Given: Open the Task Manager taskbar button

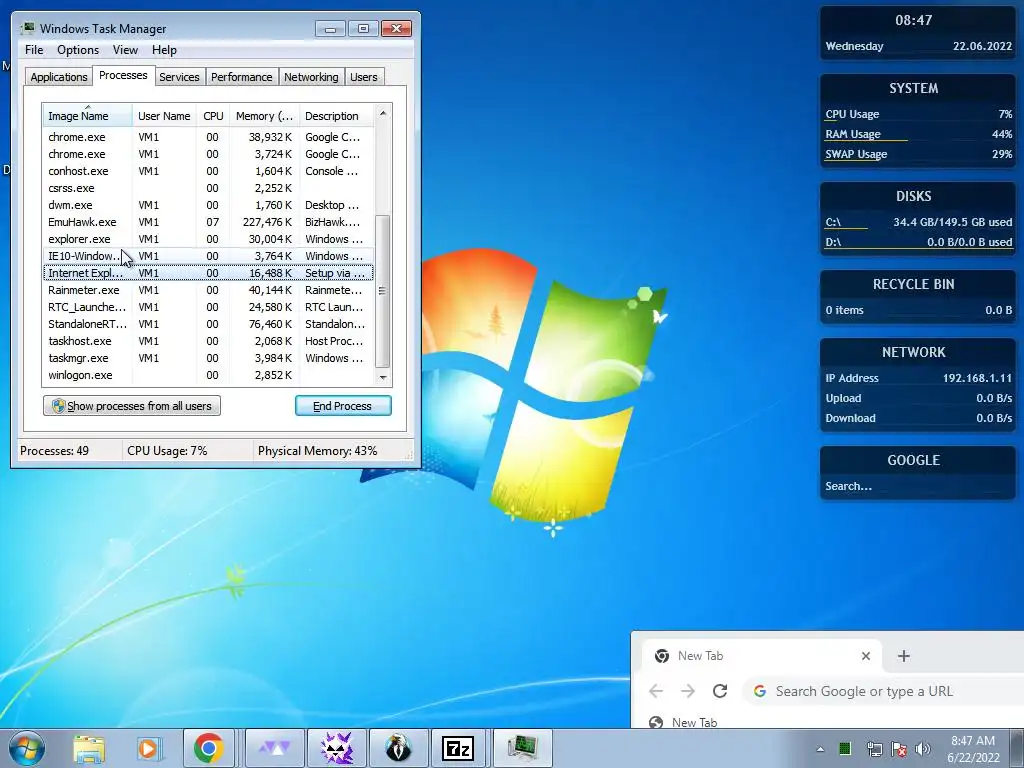Looking at the screenshot, I should point(522,748).
